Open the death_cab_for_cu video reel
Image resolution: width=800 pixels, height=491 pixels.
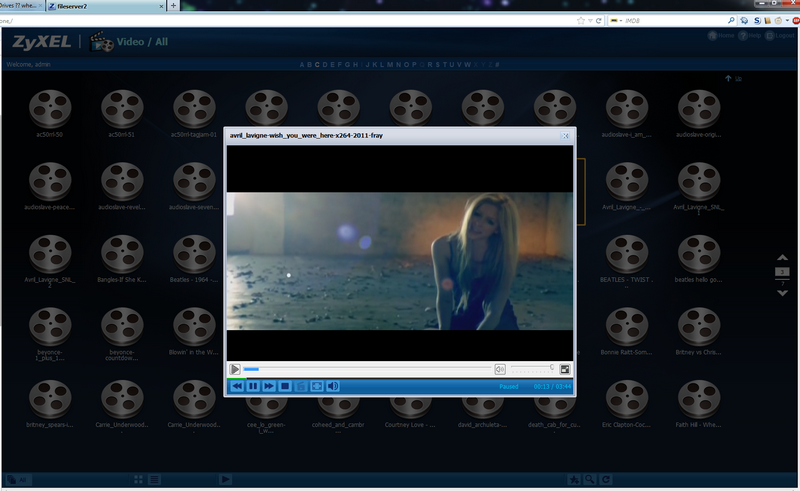(x=555, y=407)
